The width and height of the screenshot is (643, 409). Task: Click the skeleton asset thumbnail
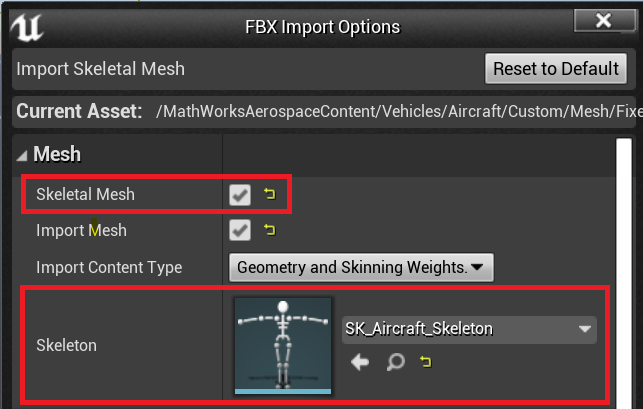point(283,346)
